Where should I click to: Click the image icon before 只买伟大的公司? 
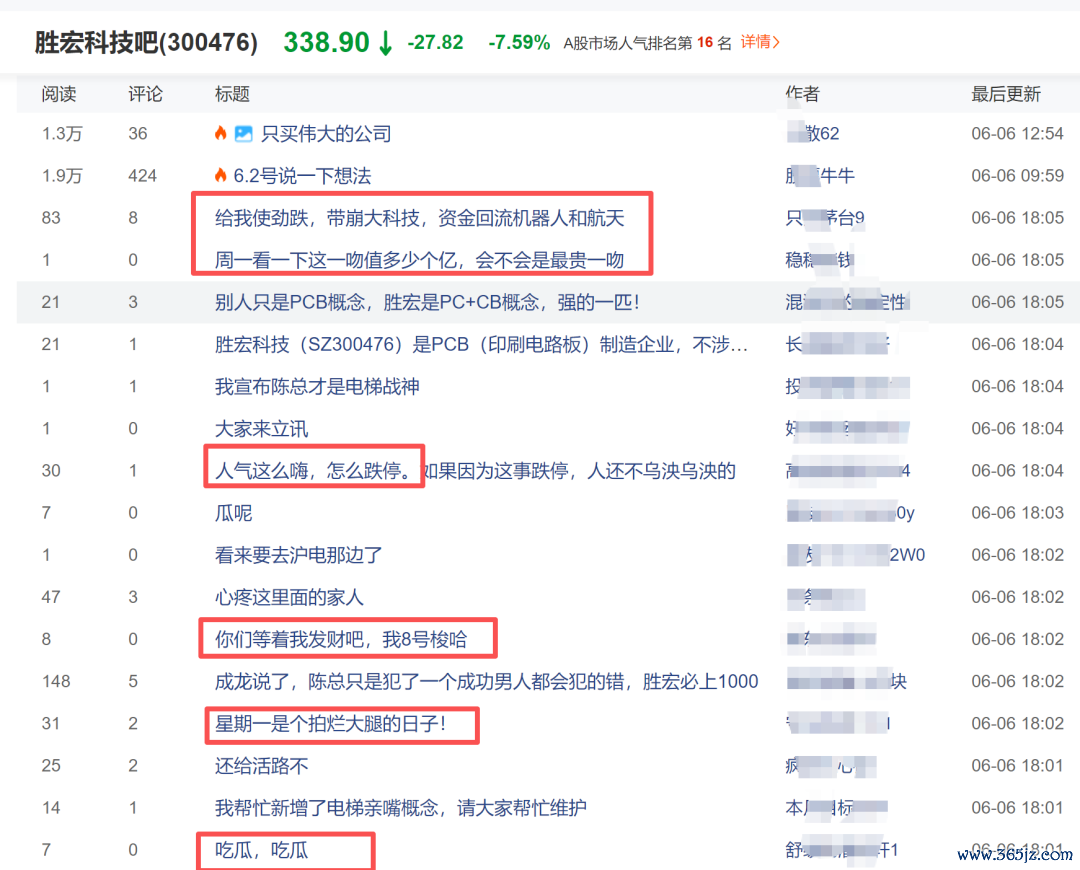(243, 134)
